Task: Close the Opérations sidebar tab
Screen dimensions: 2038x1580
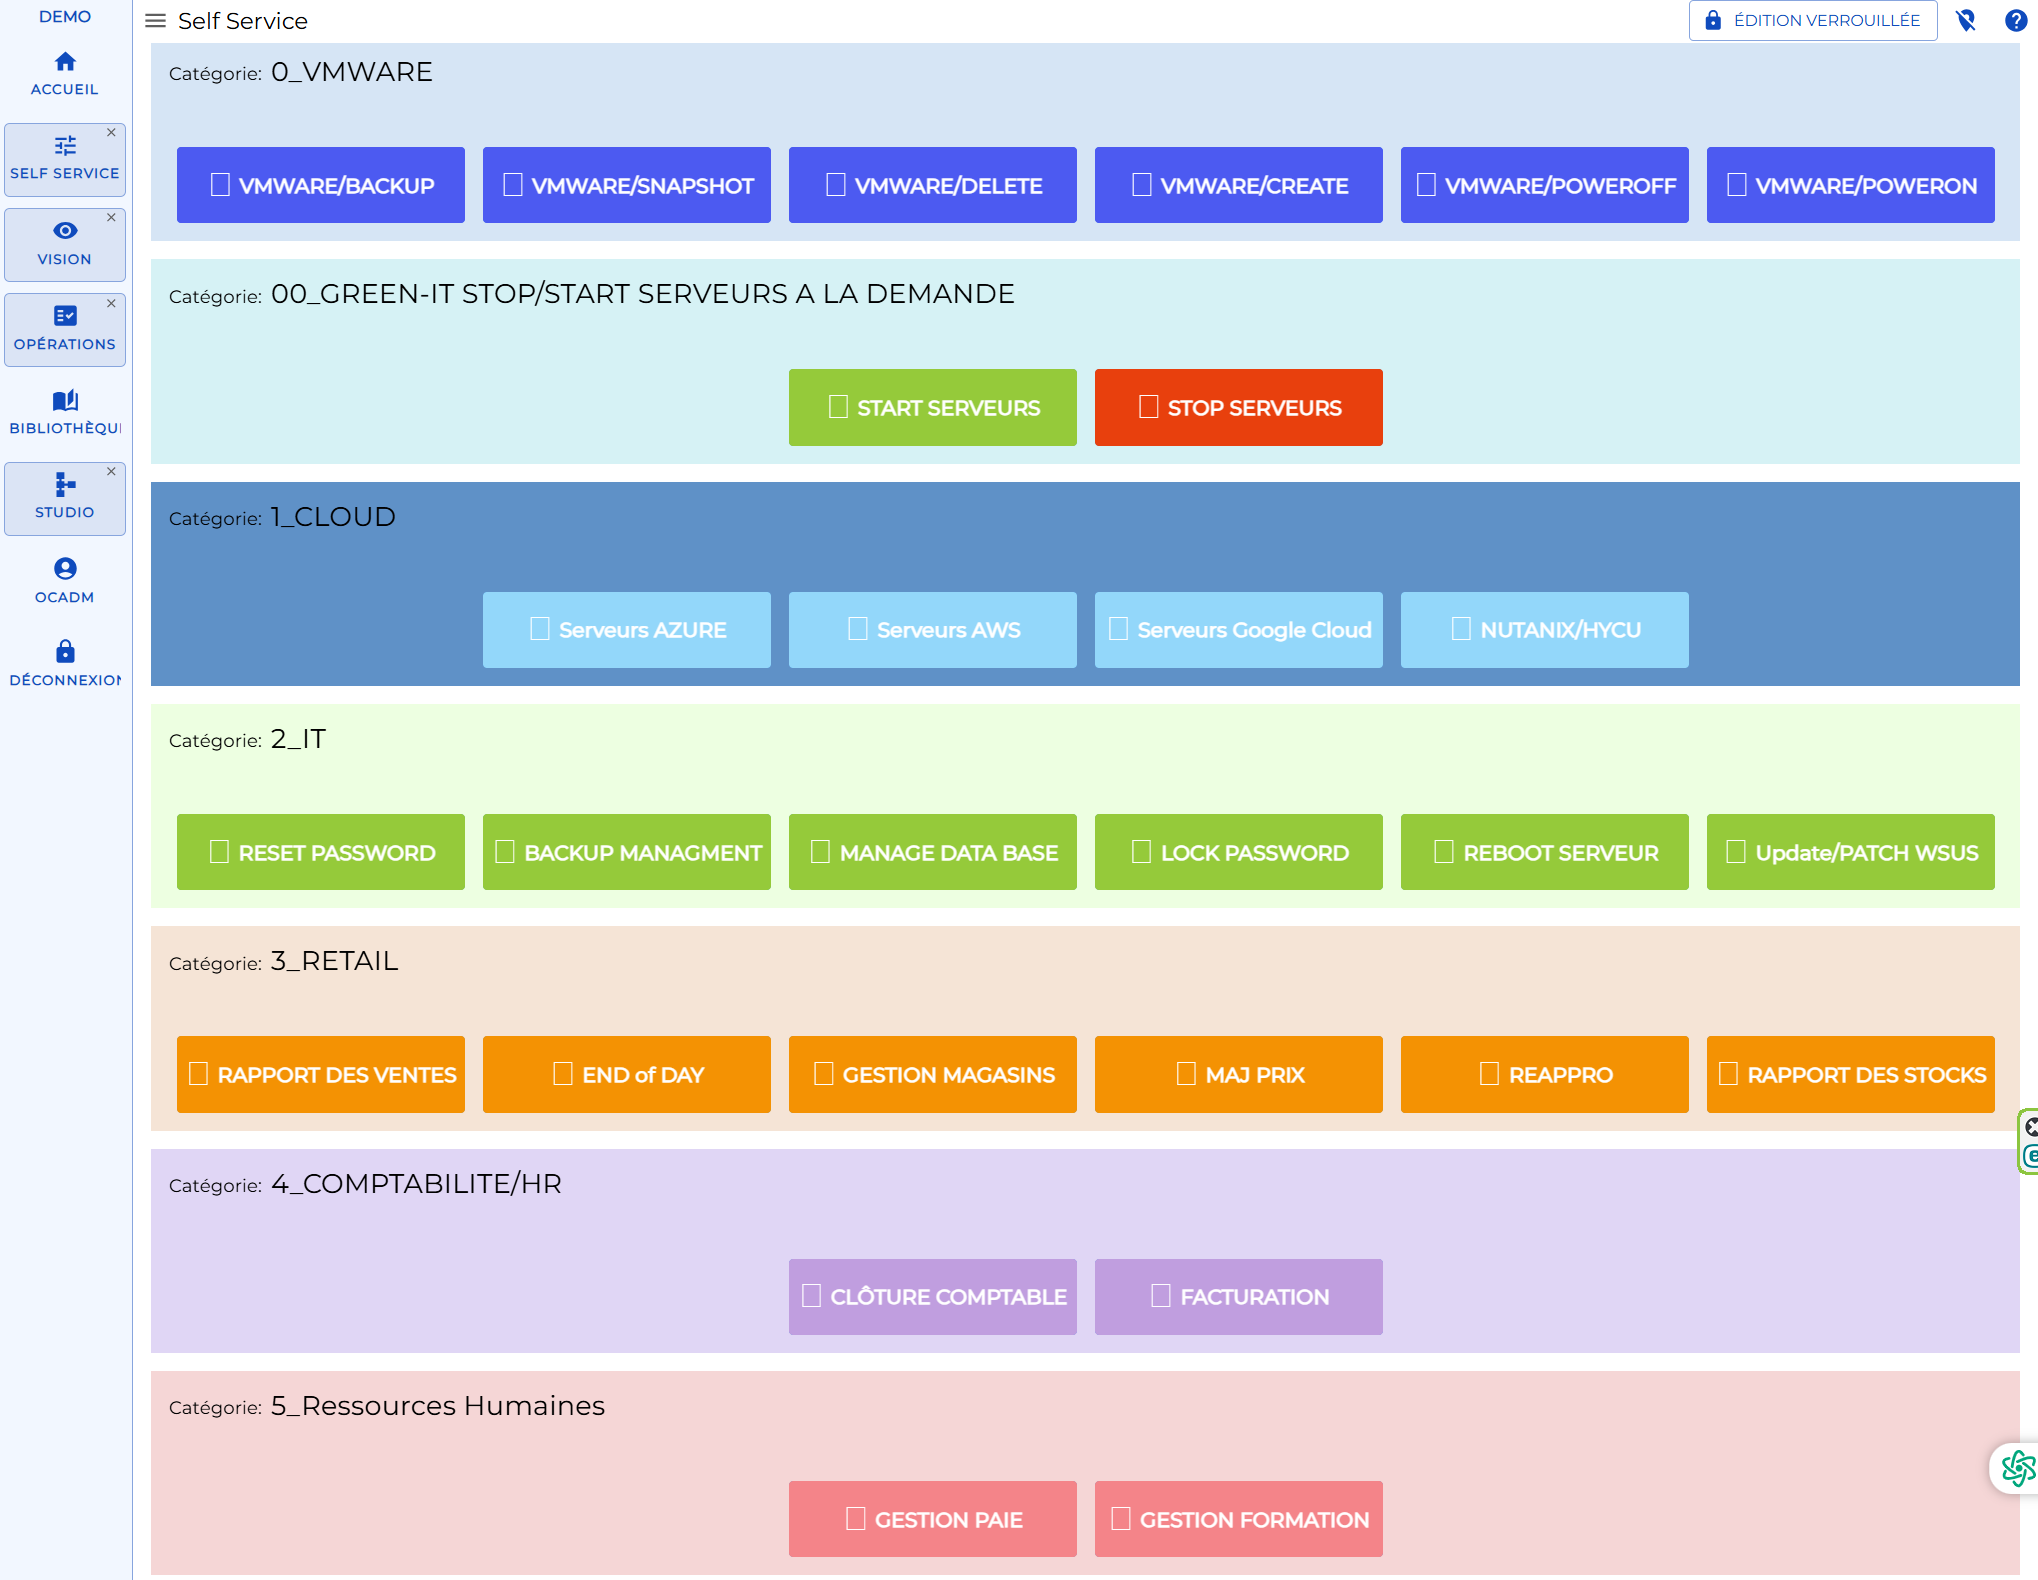Action: 111,303
